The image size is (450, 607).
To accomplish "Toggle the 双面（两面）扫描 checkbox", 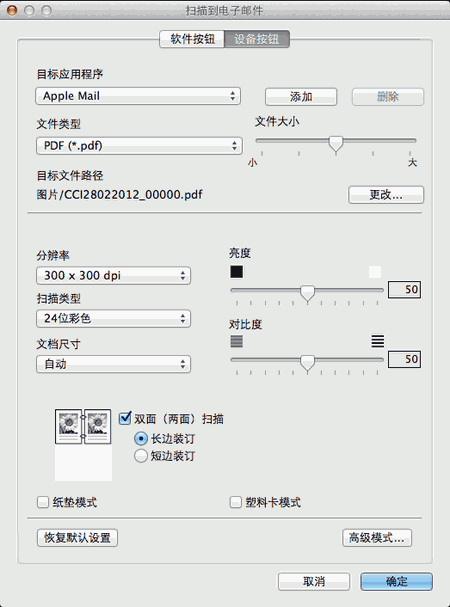I will click(125, 418).
